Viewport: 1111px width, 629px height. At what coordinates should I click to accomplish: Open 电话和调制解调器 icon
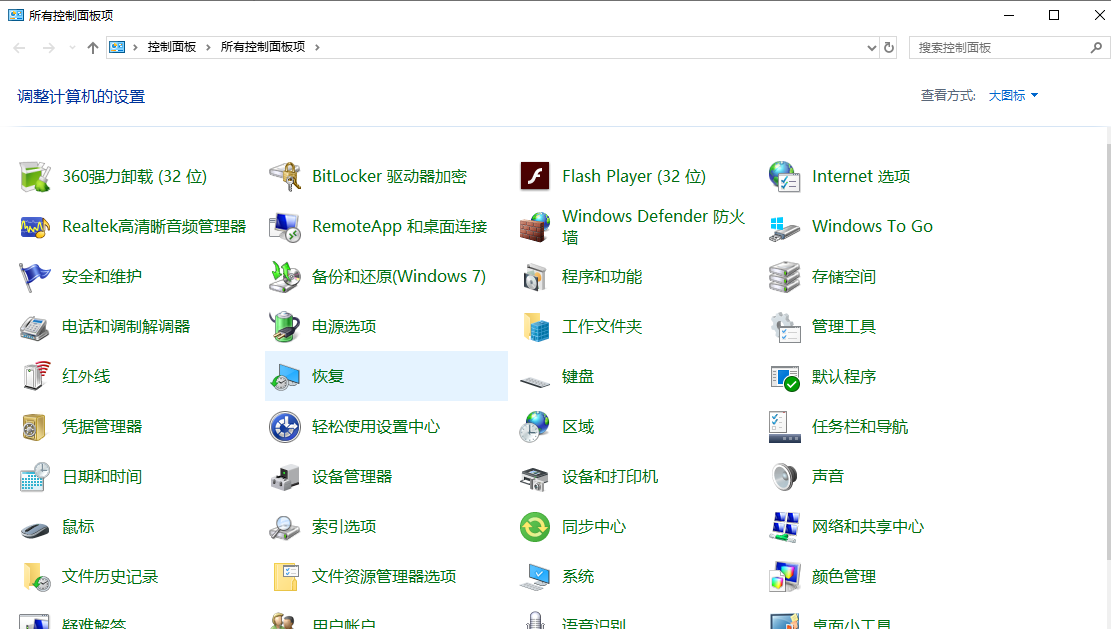click(35, 327)
